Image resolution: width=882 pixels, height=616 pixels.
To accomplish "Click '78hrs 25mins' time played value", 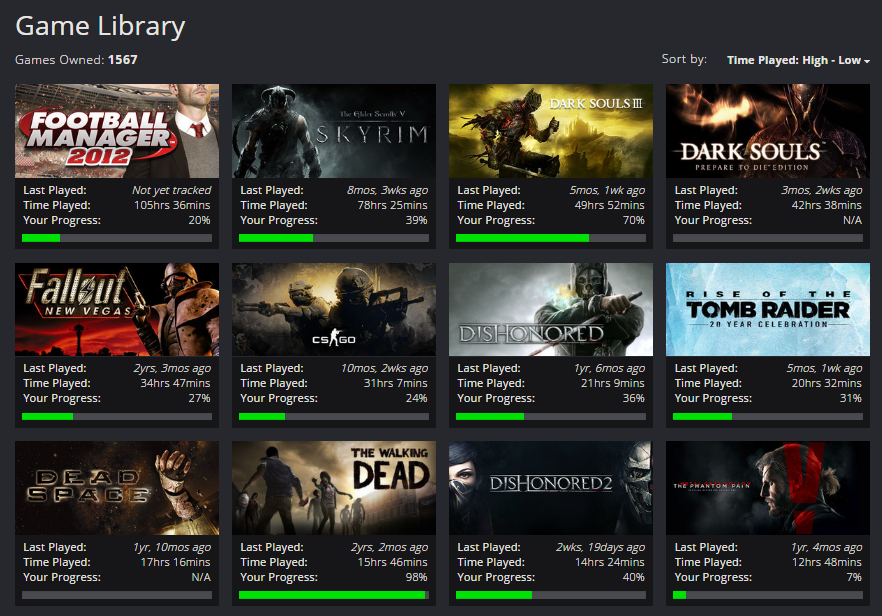I will [x=393, y=205].
